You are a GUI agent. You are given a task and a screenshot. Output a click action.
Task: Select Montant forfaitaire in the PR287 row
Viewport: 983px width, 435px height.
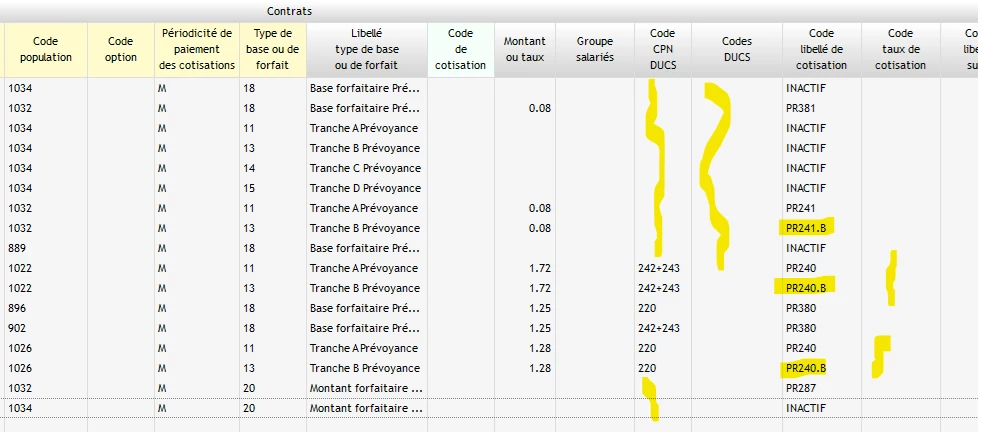(x=366, y=388)
